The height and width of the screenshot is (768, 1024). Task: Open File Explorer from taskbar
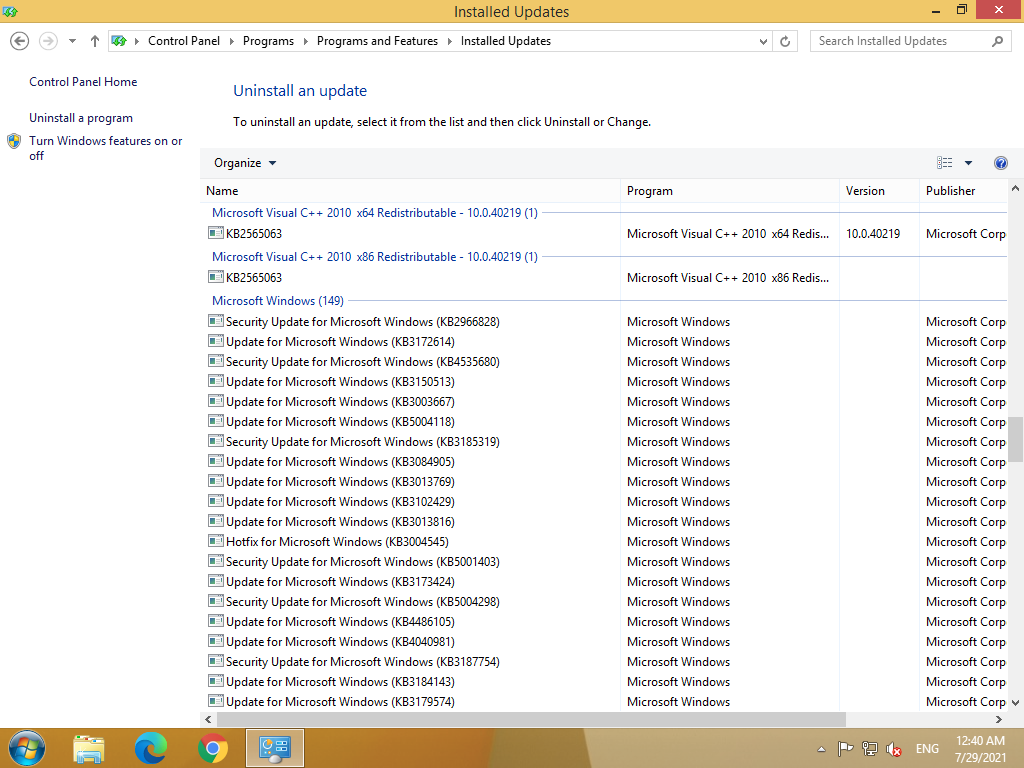(x=89, y=747)
